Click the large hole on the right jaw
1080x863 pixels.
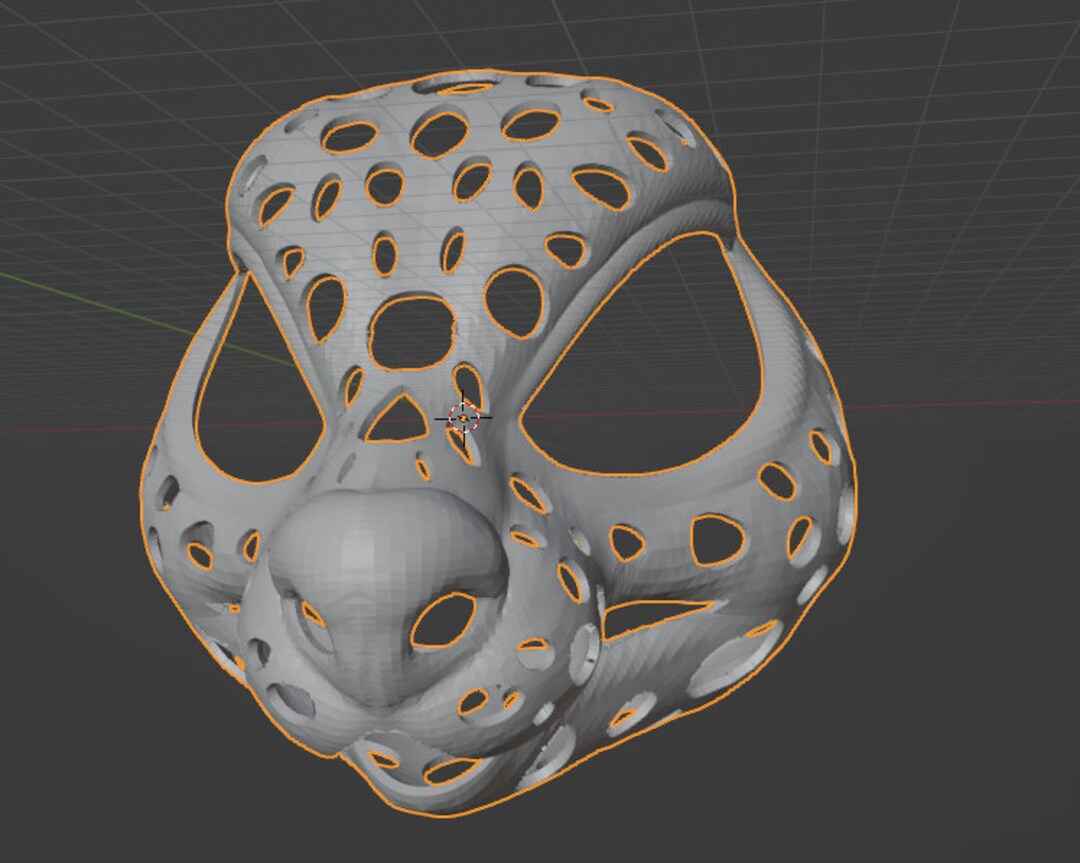pos(715,535)
